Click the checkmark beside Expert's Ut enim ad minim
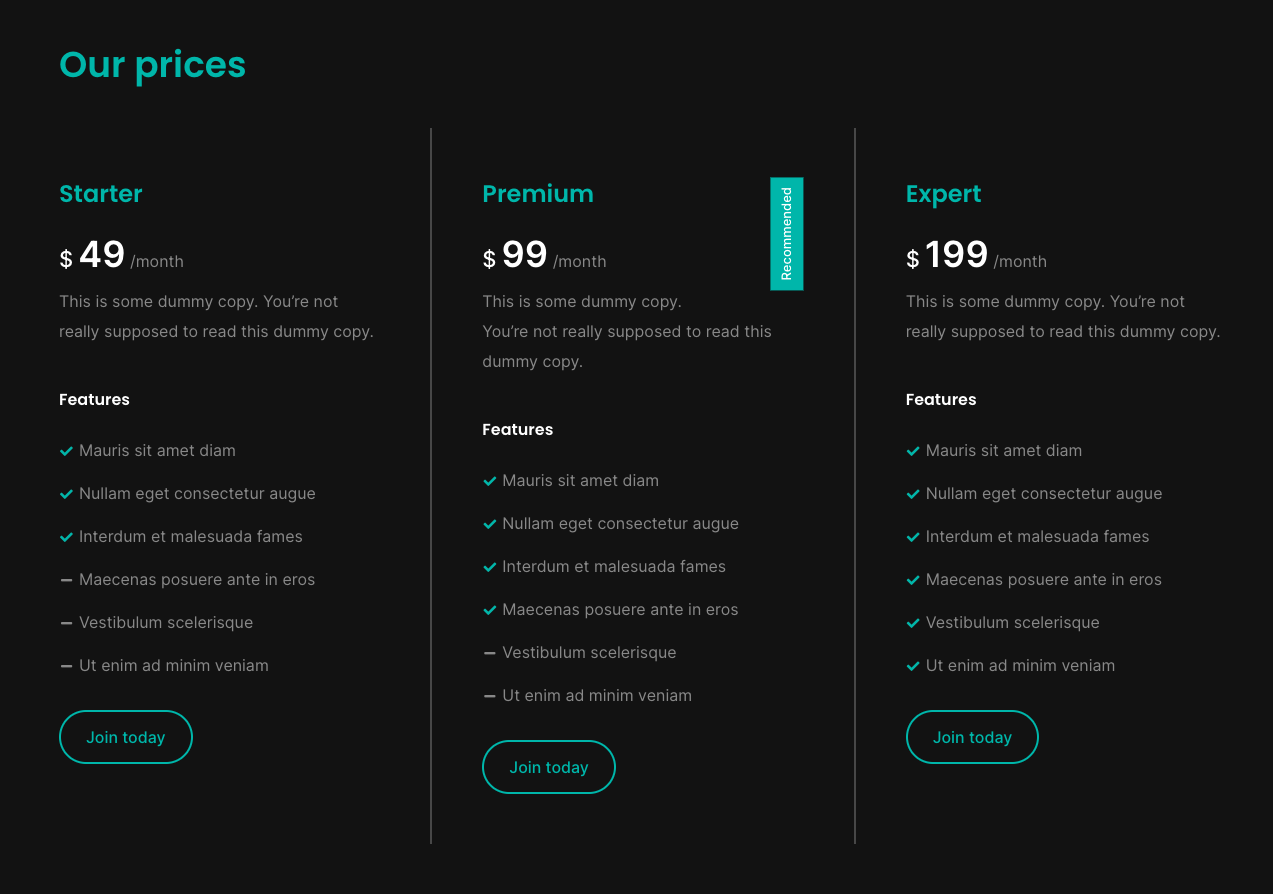Viewport: 1273px width, 894px height. point(913,666)
